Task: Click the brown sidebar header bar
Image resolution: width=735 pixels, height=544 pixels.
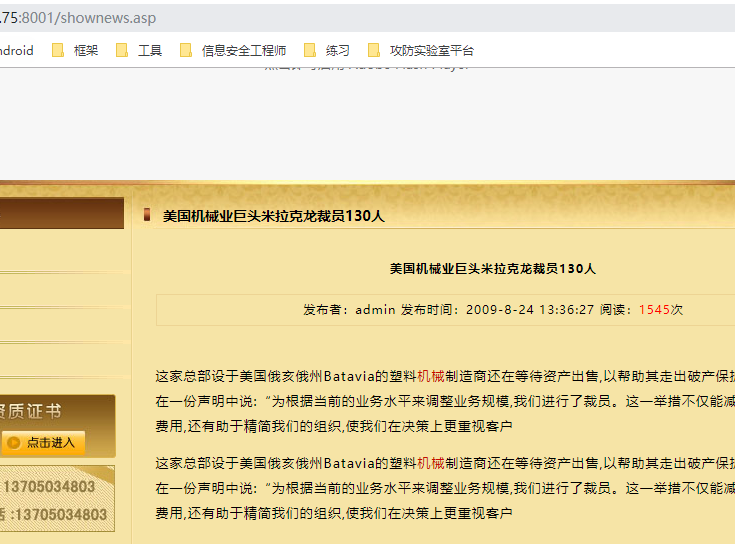Action: 62,213
